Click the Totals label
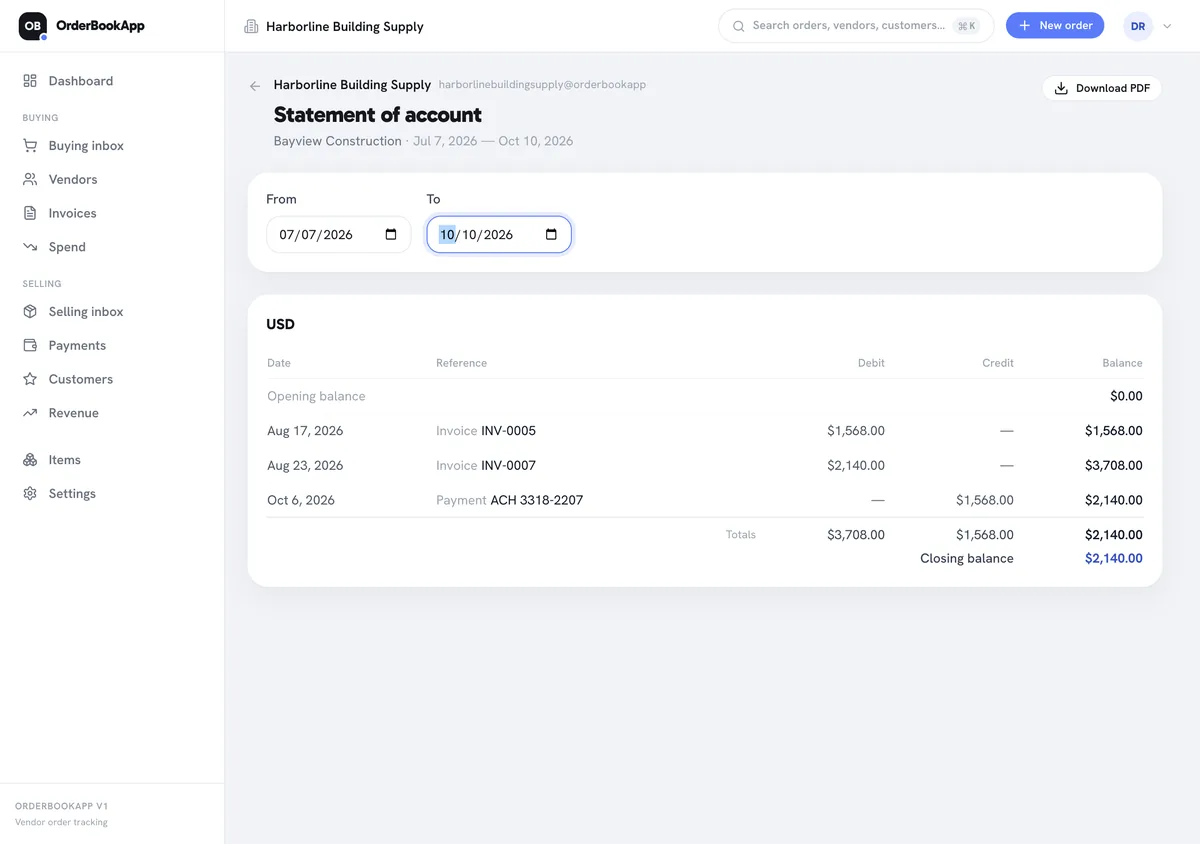 (741, 535)
